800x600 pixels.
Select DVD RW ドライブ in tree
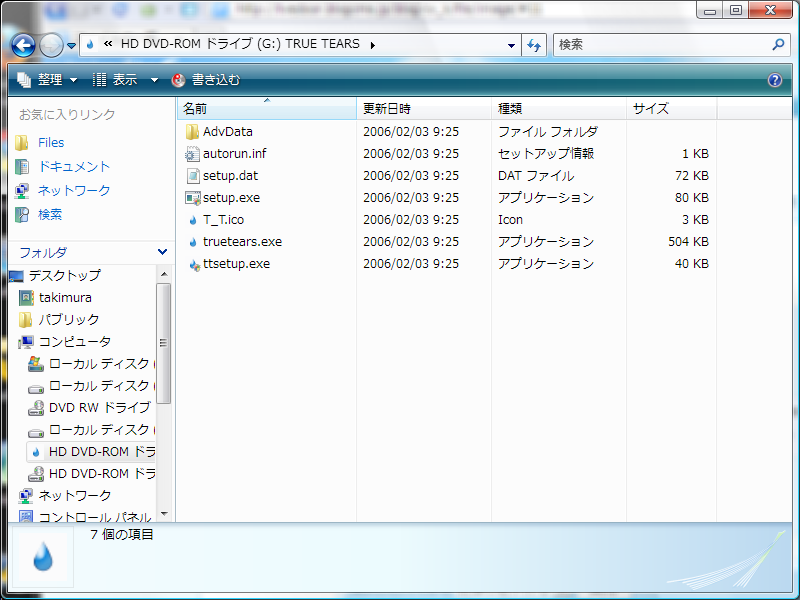(99, 408)
